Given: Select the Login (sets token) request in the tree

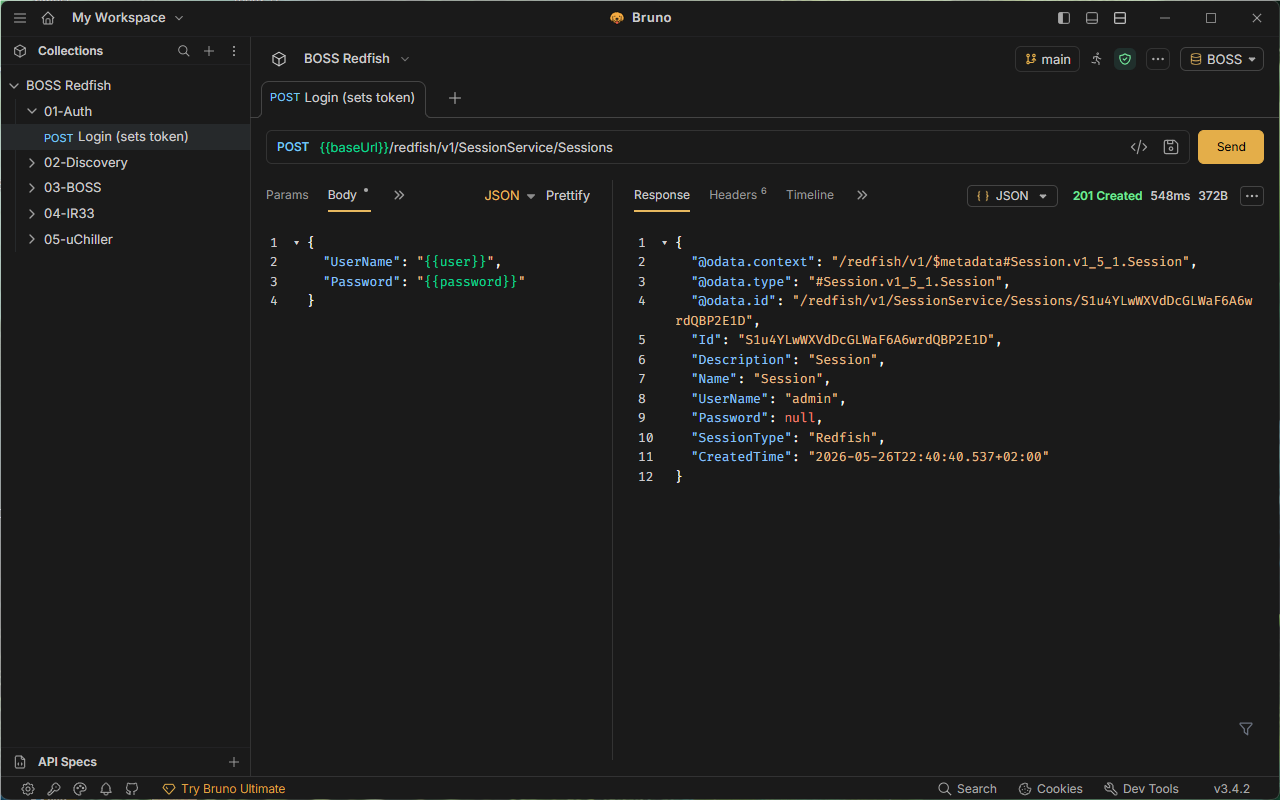Looking at the screenshot, I should [x=125, y=137].
